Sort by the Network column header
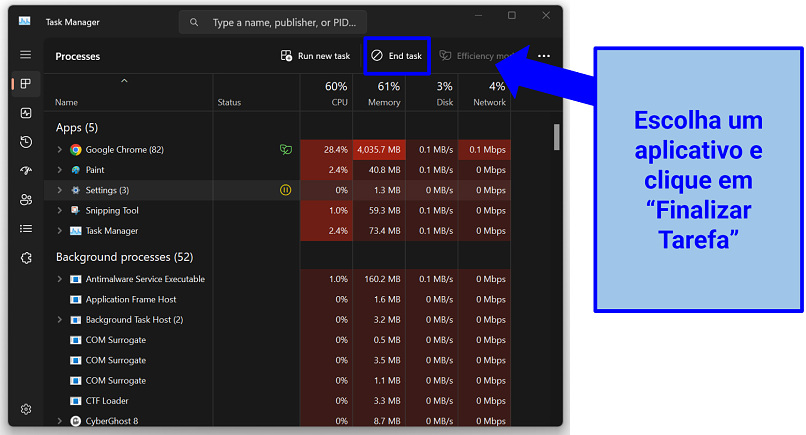The image size is (806, 435). pos(484,93)
